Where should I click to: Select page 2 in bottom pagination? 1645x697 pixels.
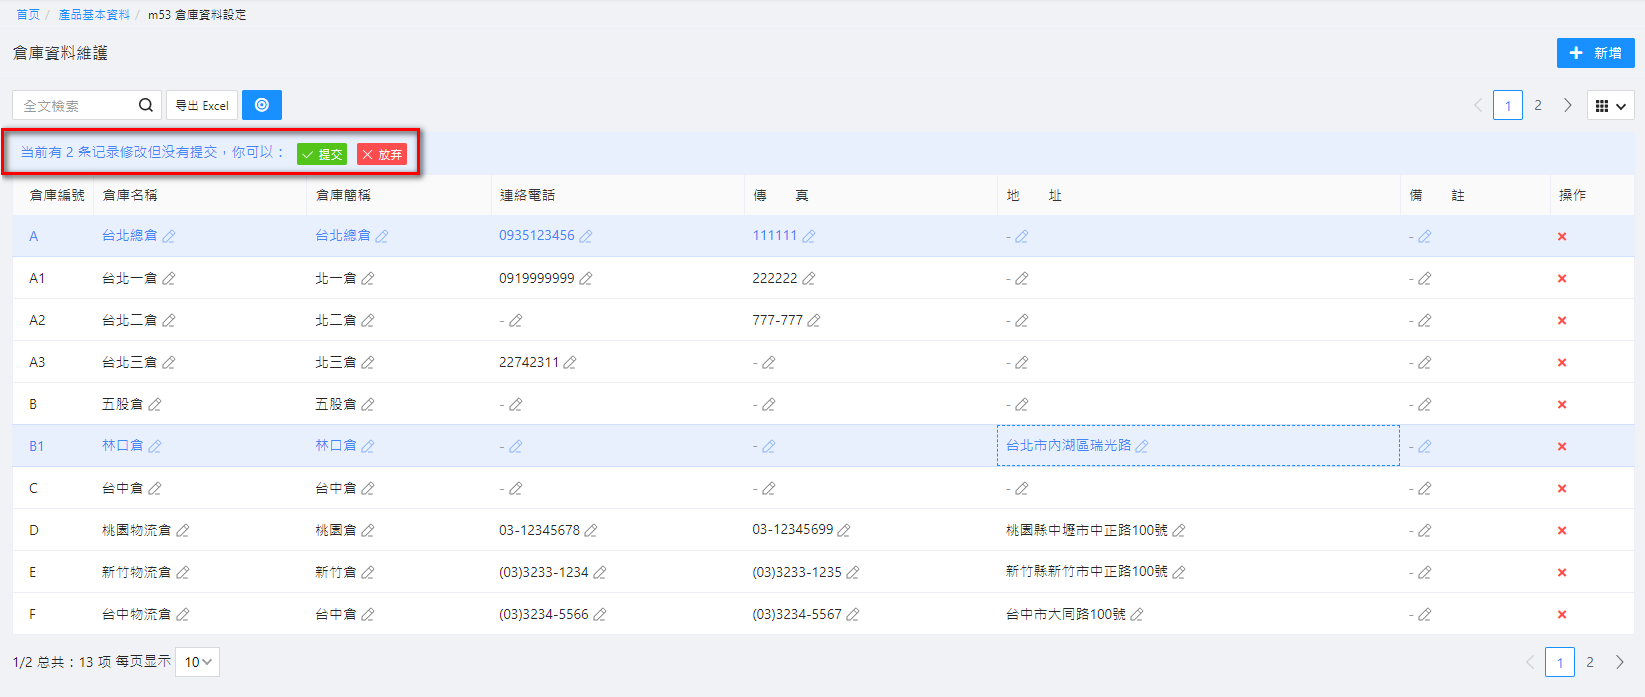(x=1590, y=662)
